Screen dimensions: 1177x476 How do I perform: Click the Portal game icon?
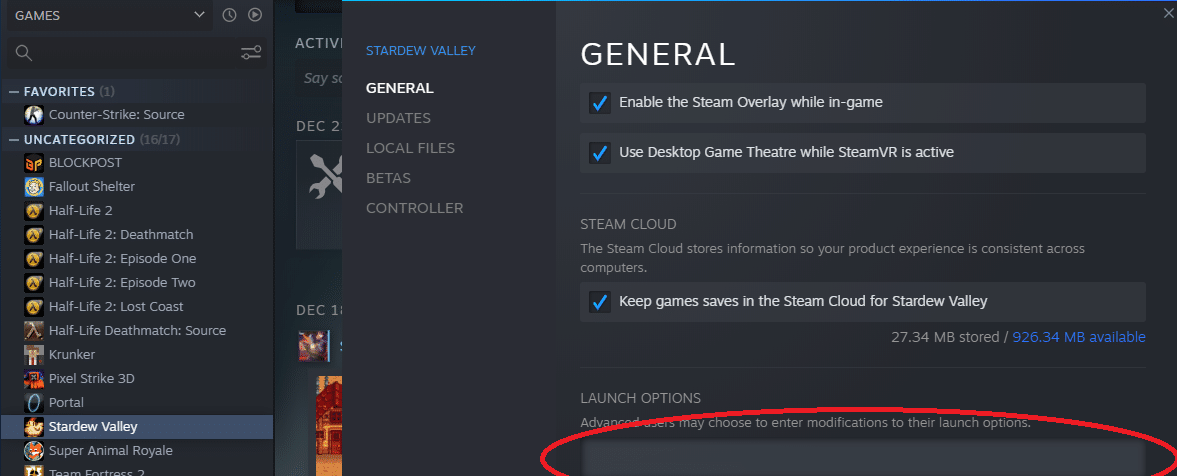[x=34, y=403]
